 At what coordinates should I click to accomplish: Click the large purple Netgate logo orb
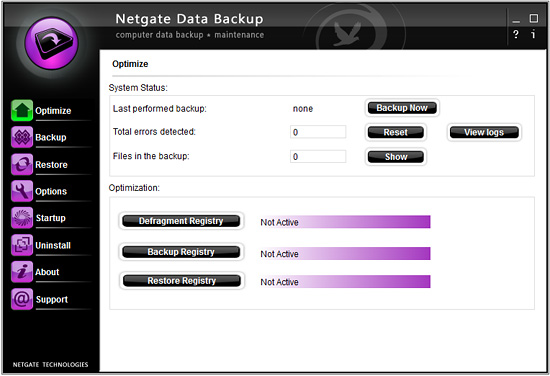(x=51, y=43)
